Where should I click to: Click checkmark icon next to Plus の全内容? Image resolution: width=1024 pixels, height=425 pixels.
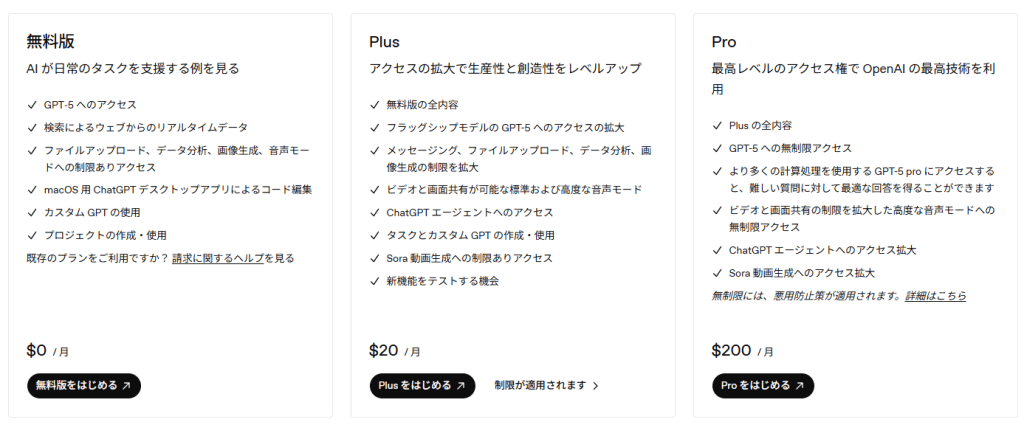[717, 125]
